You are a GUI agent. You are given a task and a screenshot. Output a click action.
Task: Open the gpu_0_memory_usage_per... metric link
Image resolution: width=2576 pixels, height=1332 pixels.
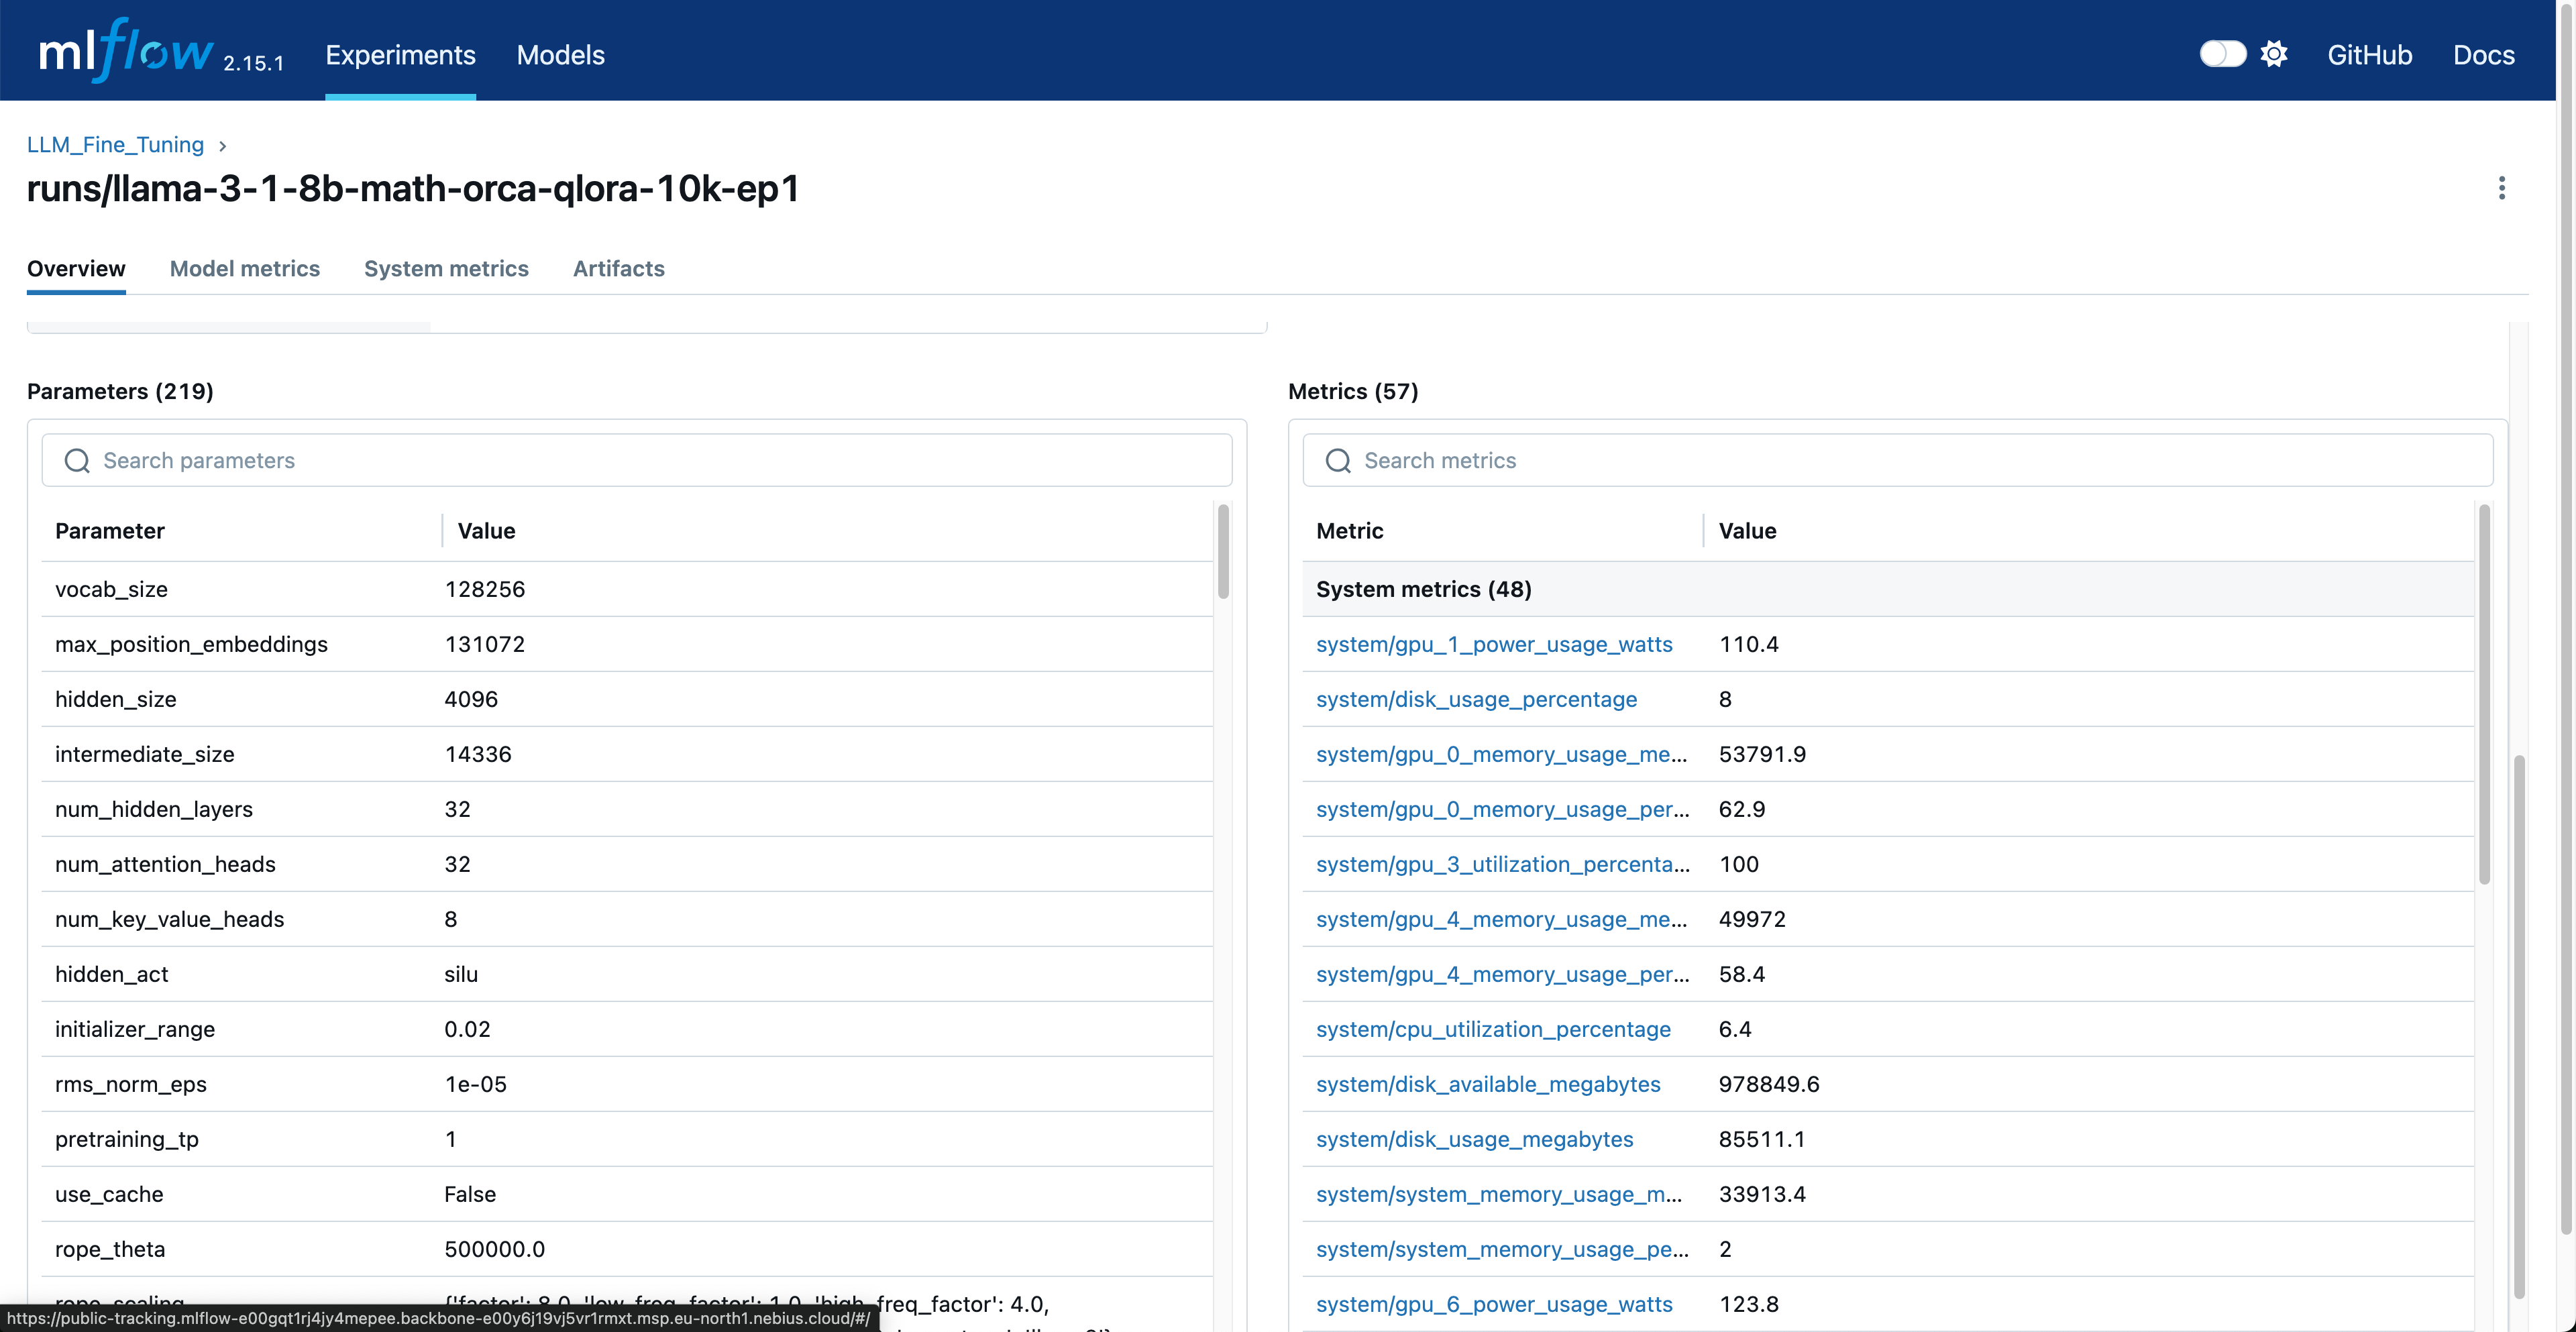[1503, 809]
